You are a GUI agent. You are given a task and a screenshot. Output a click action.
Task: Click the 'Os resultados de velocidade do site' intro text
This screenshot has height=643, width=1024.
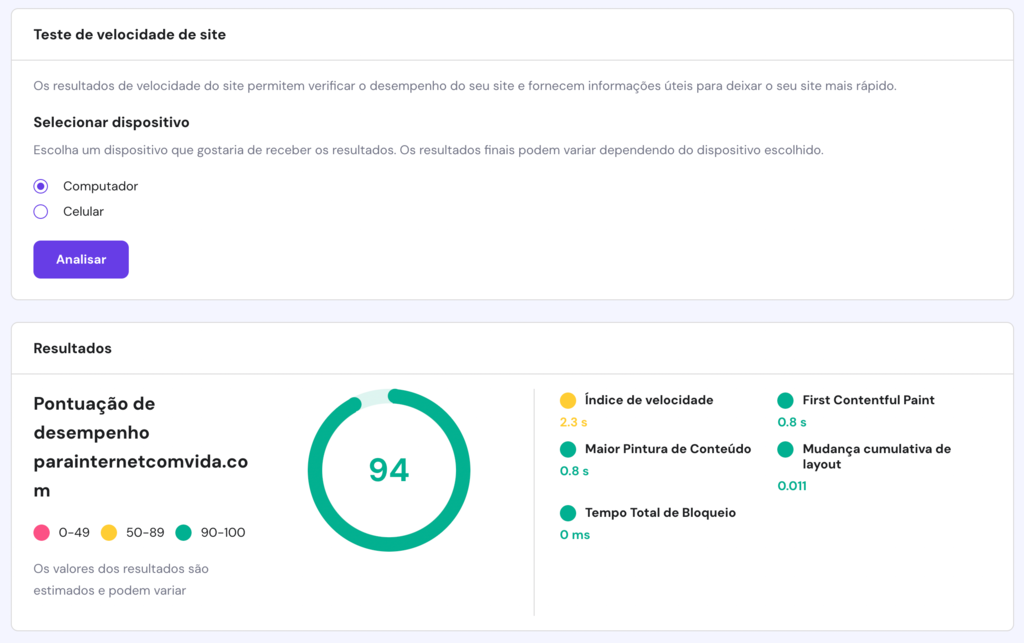[x=465, y=86]
